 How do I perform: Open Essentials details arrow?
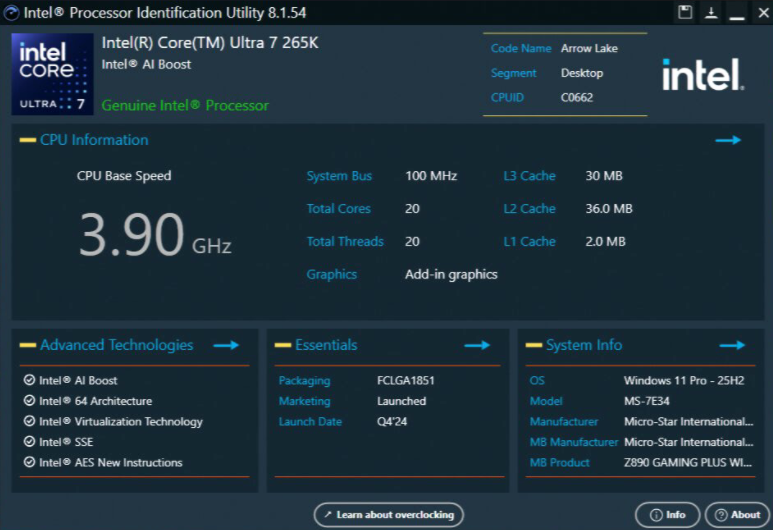pyautogui.click(x=477, y=345)
